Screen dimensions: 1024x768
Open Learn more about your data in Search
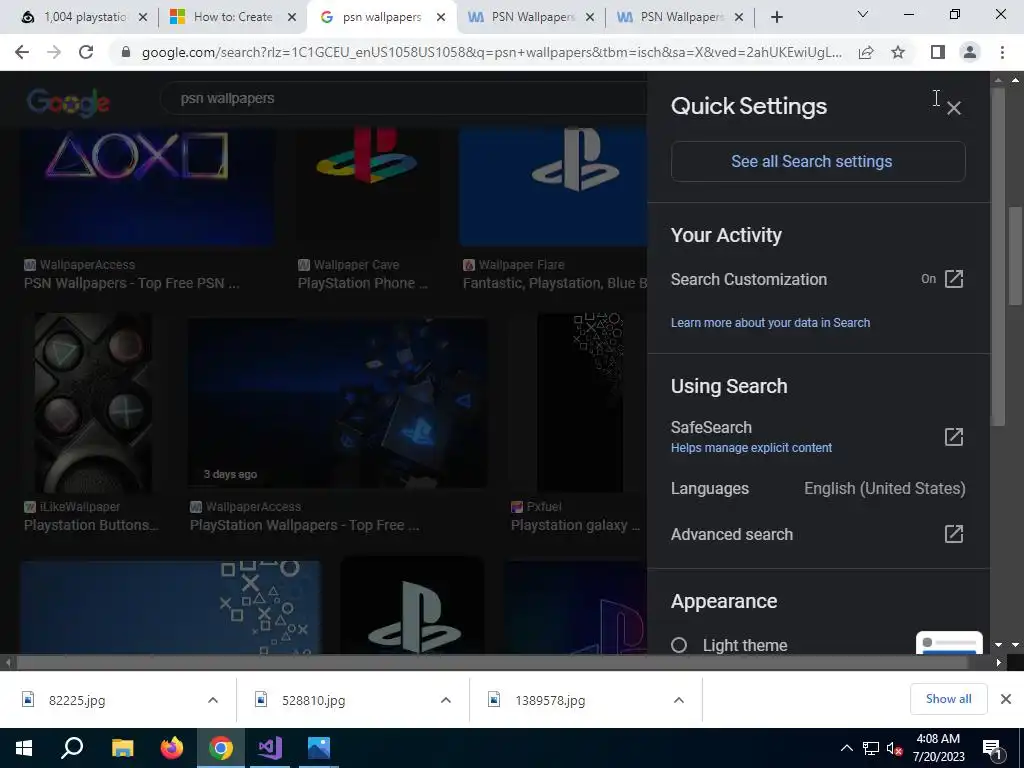click(x=770, y=323)
